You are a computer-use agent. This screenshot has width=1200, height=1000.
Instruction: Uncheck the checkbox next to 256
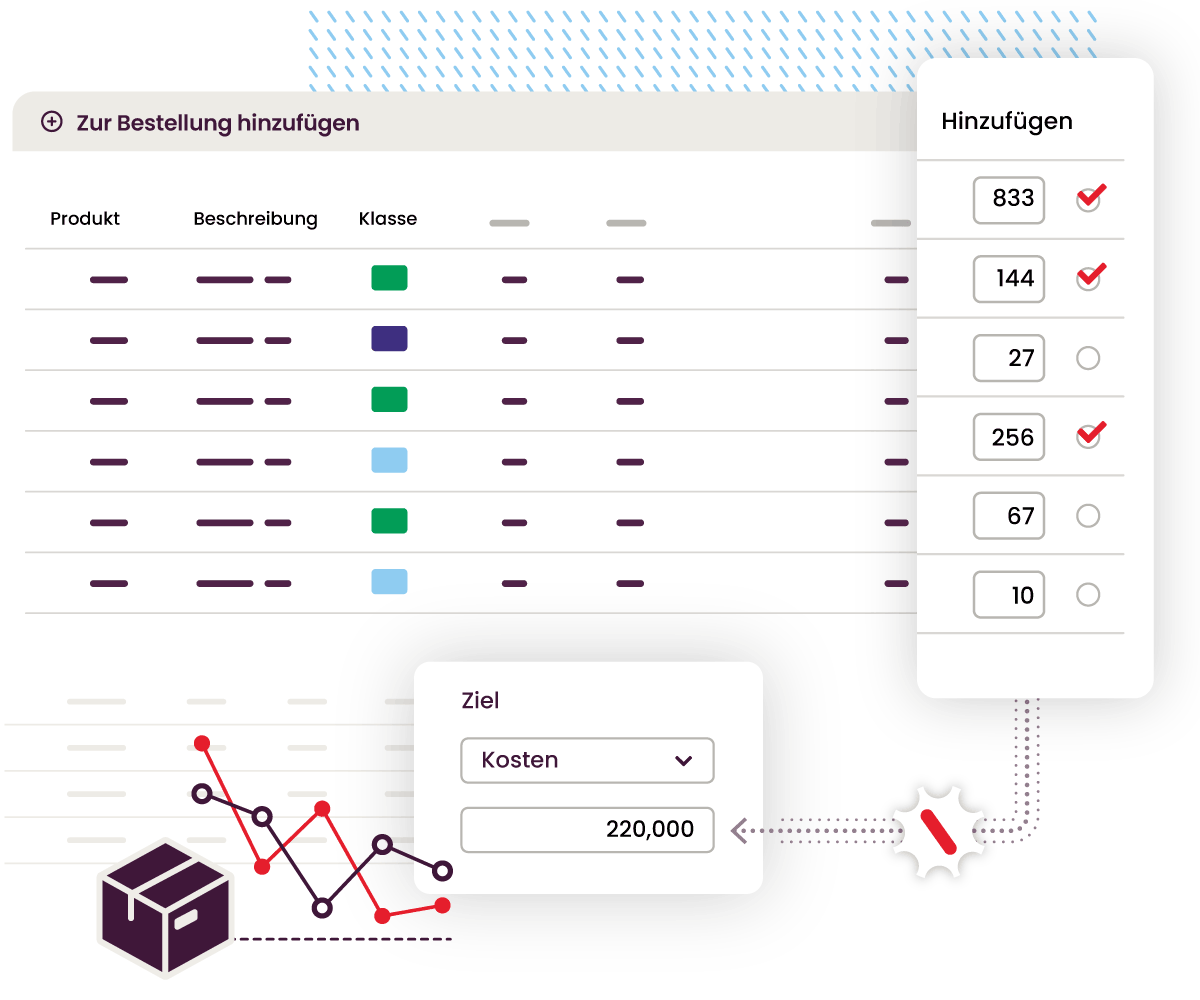click(1089, 436)
